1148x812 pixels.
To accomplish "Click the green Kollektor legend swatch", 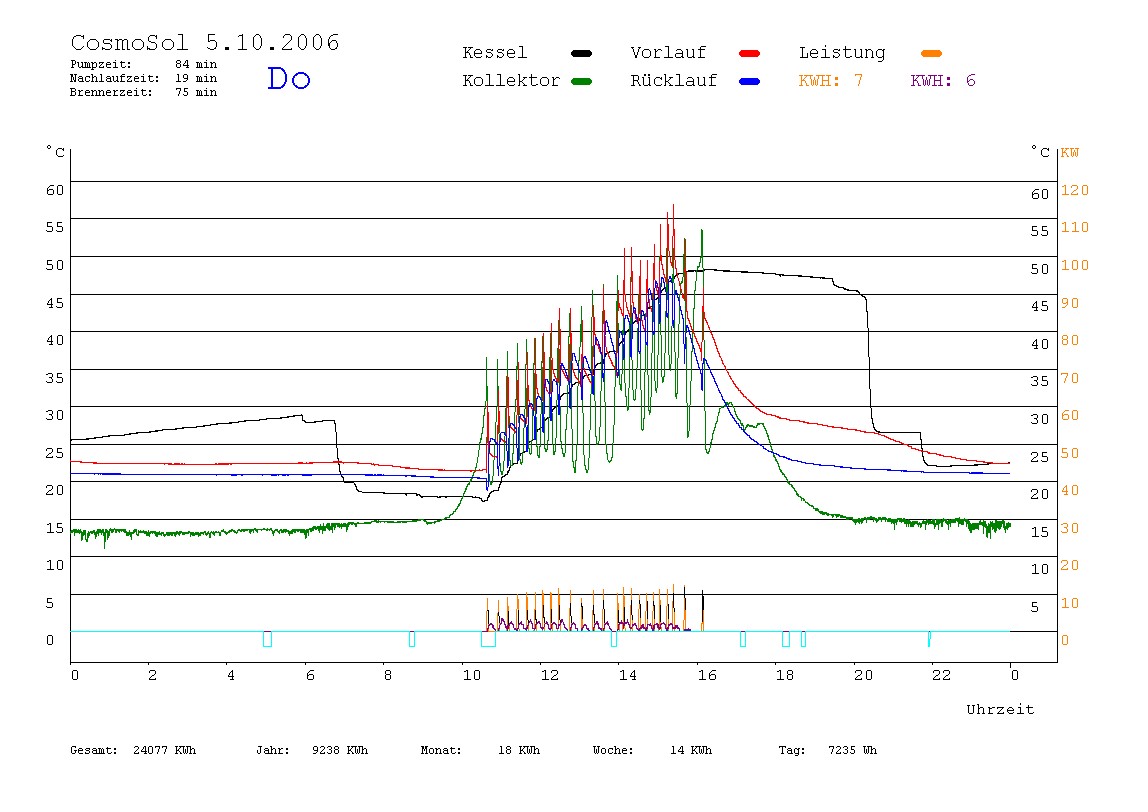I will (x=581, y=81).
